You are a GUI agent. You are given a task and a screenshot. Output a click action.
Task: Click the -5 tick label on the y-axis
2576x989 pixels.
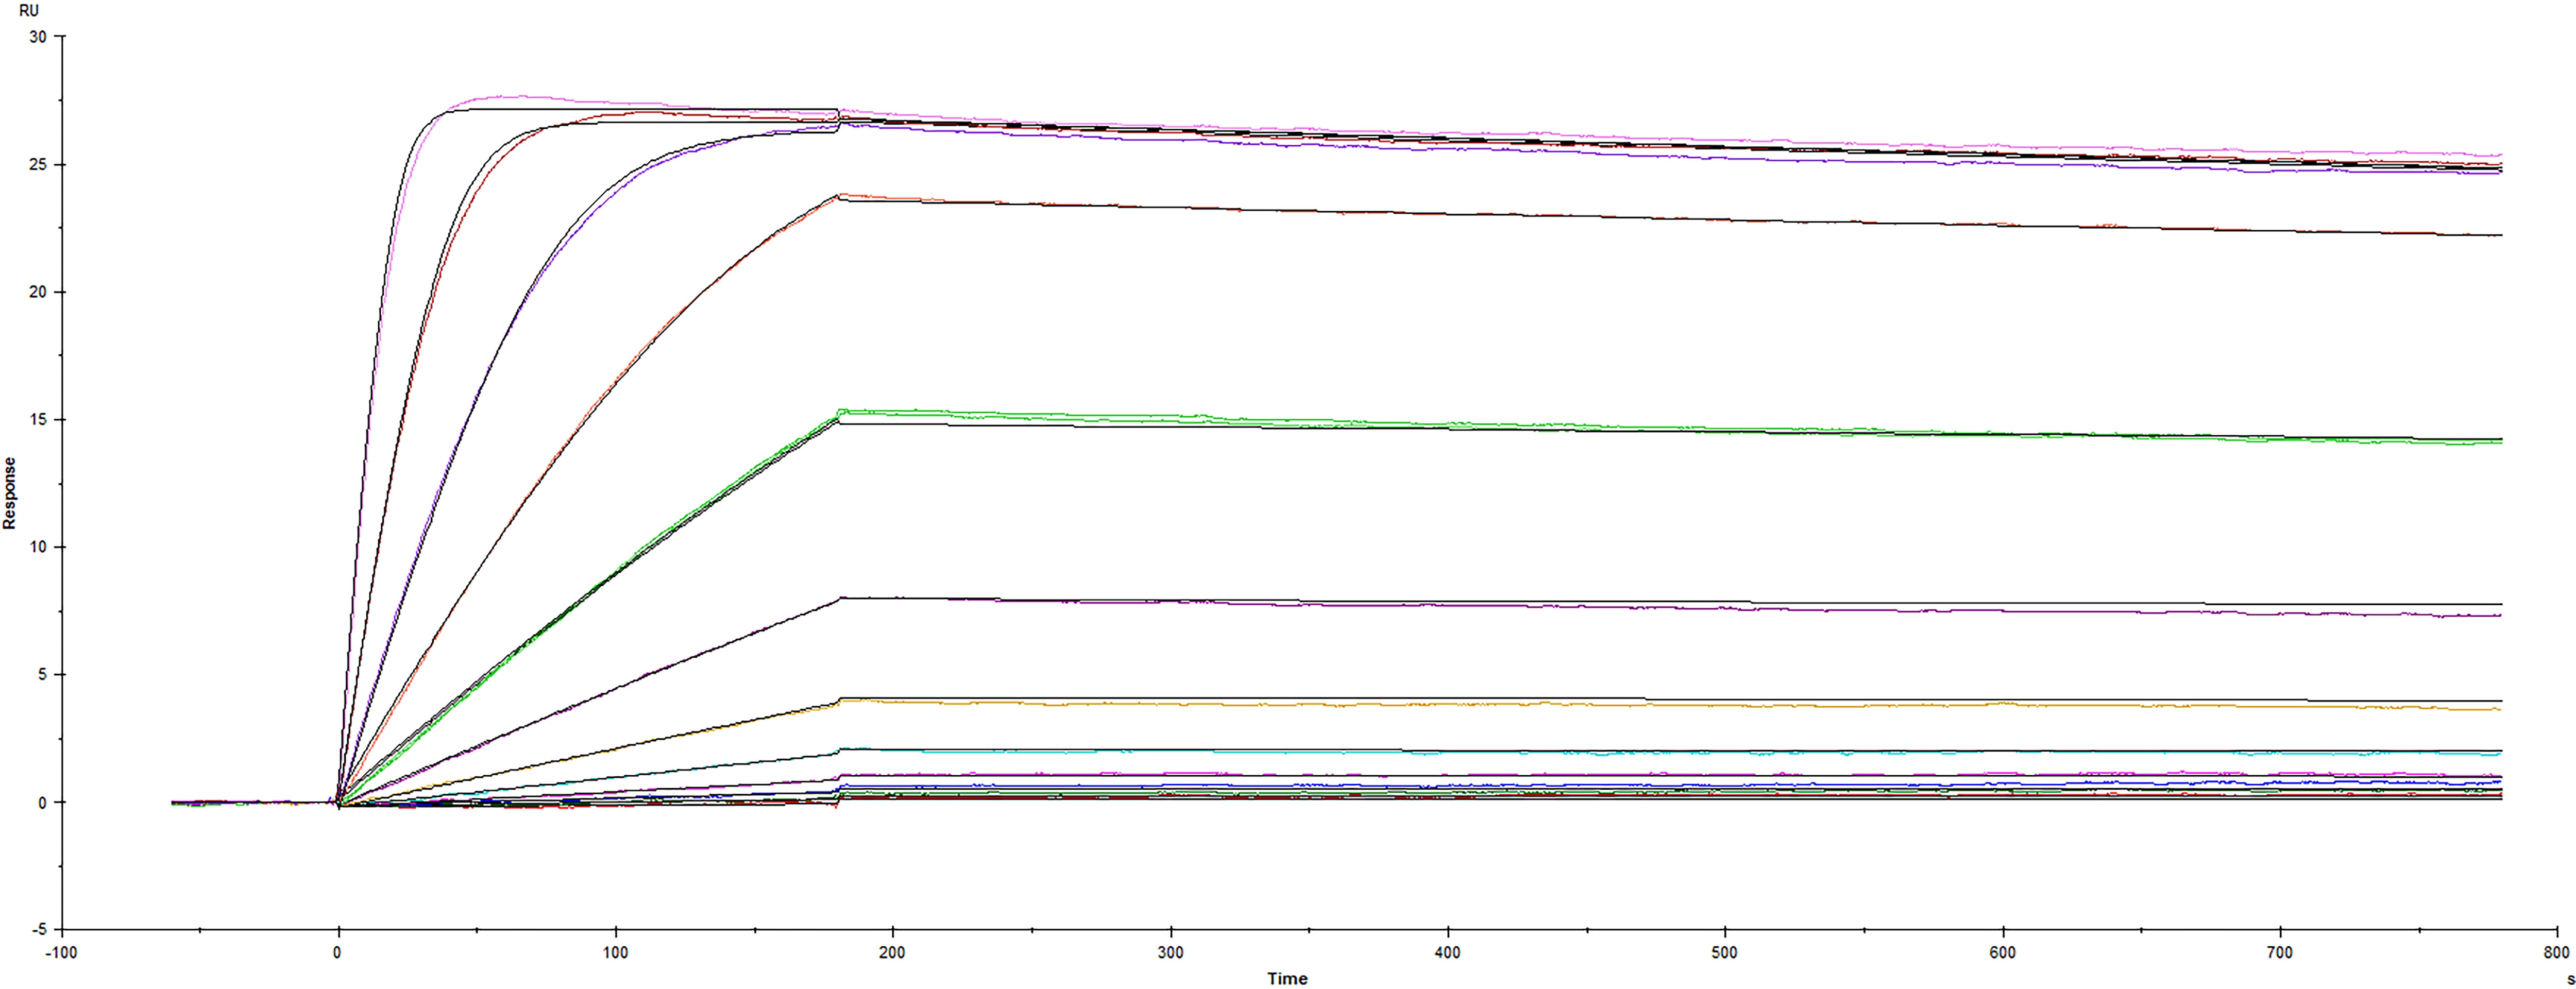pos(39,930)
